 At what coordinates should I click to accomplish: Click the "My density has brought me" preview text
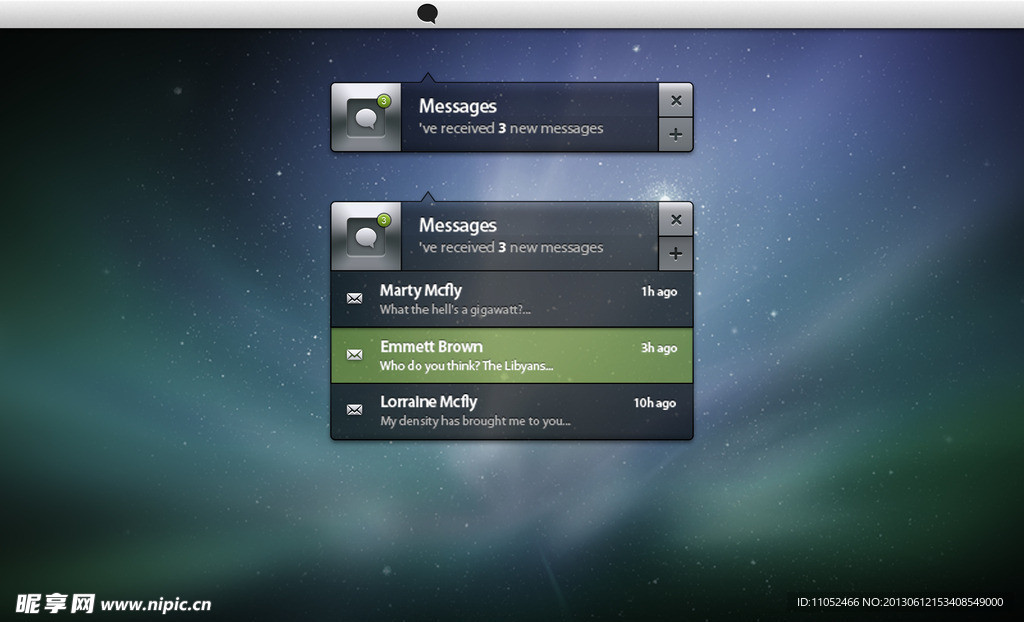[475, 421]
